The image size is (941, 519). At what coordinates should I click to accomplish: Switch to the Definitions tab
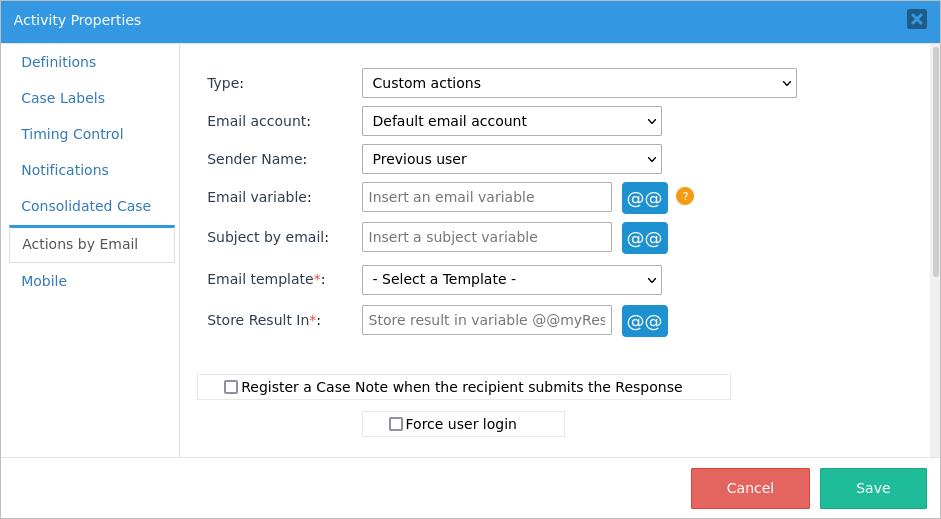59,62
